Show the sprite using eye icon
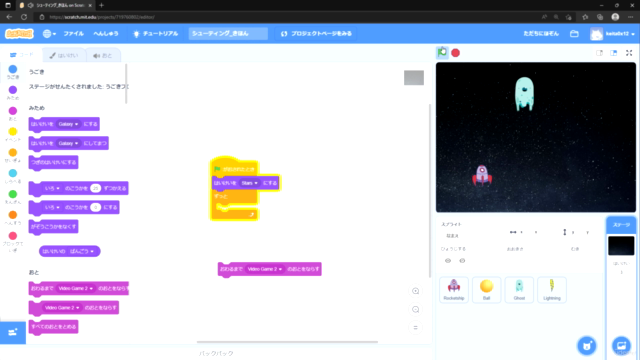This screenshot has width=640, height=360. coord(448,261)
